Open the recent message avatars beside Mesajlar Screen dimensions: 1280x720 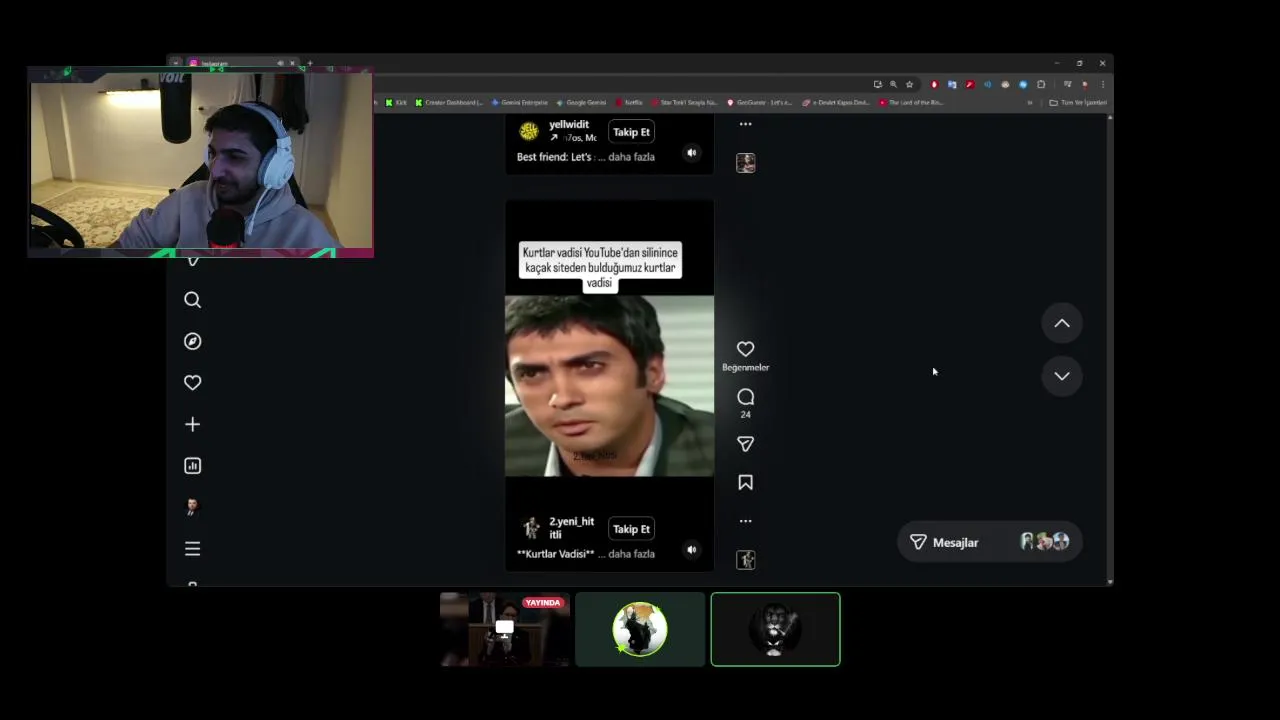[1044, 541]
